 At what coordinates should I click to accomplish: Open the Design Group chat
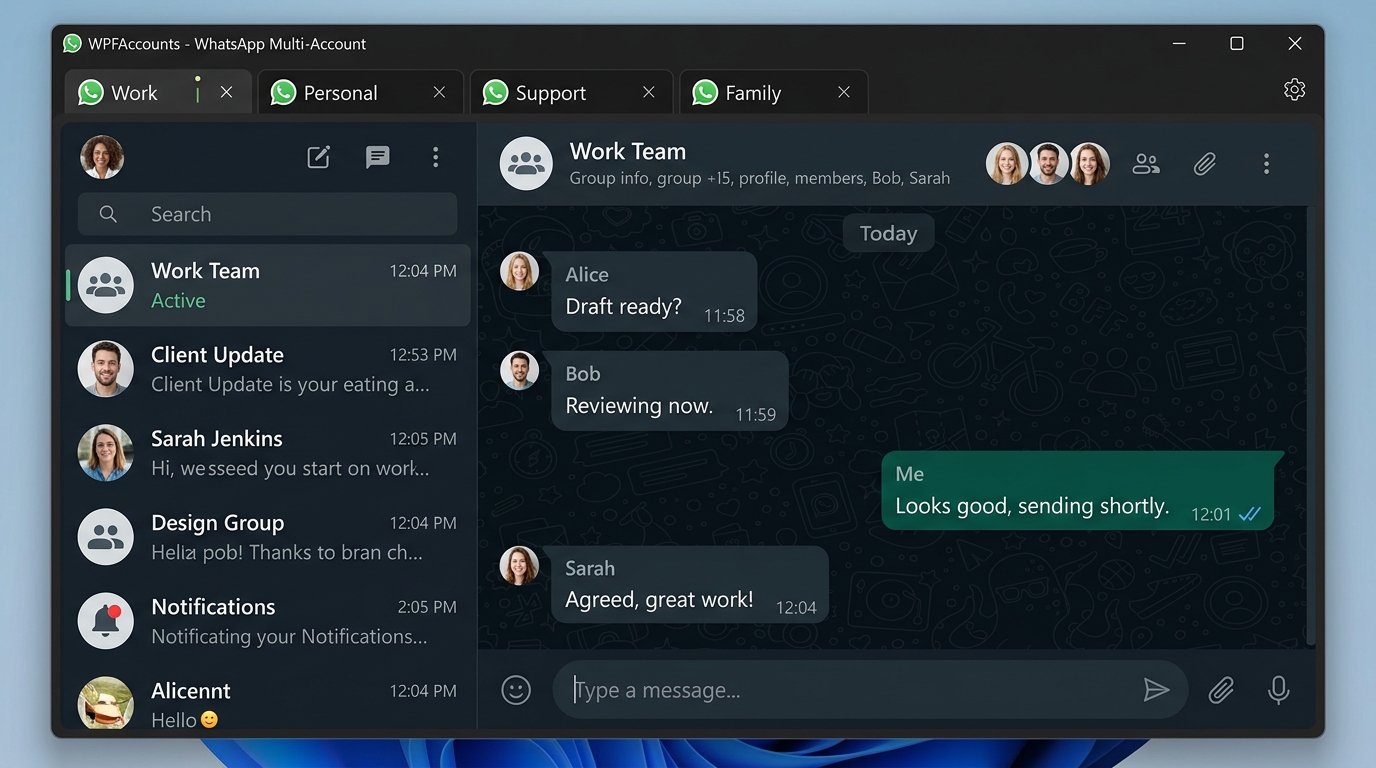[267, 537]
